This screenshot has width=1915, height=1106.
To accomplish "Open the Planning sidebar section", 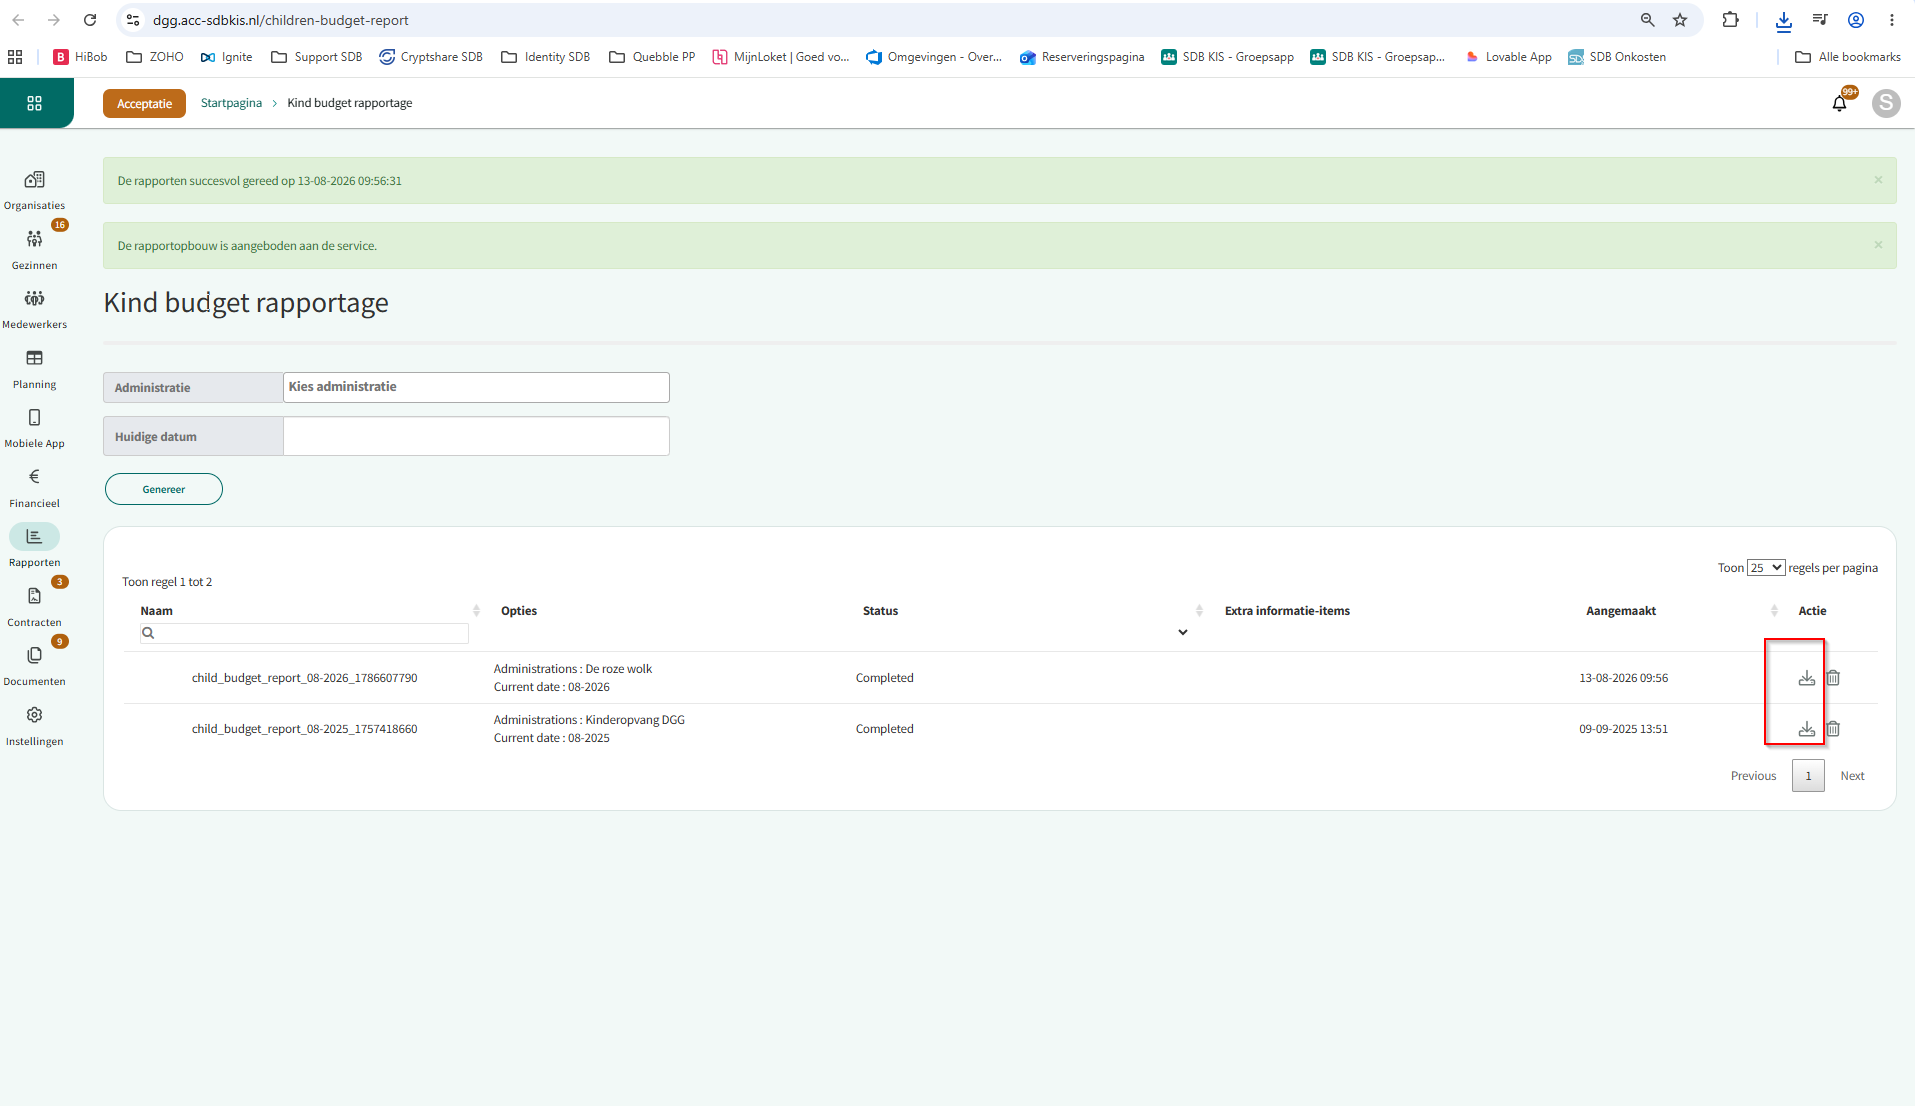I will 34,367.
